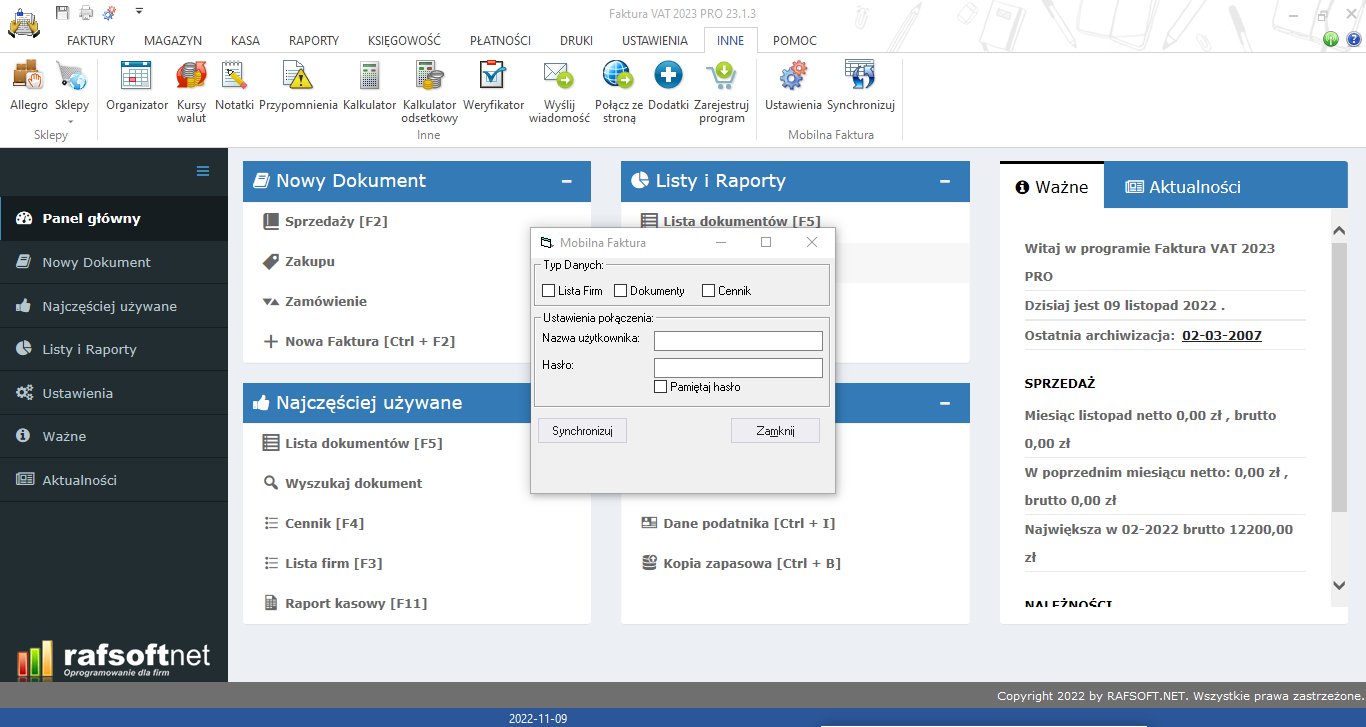Tick the Pamiętaj hasło checkbox
The width and height of the screenshot is (1366, 727).
pos(660,387)
